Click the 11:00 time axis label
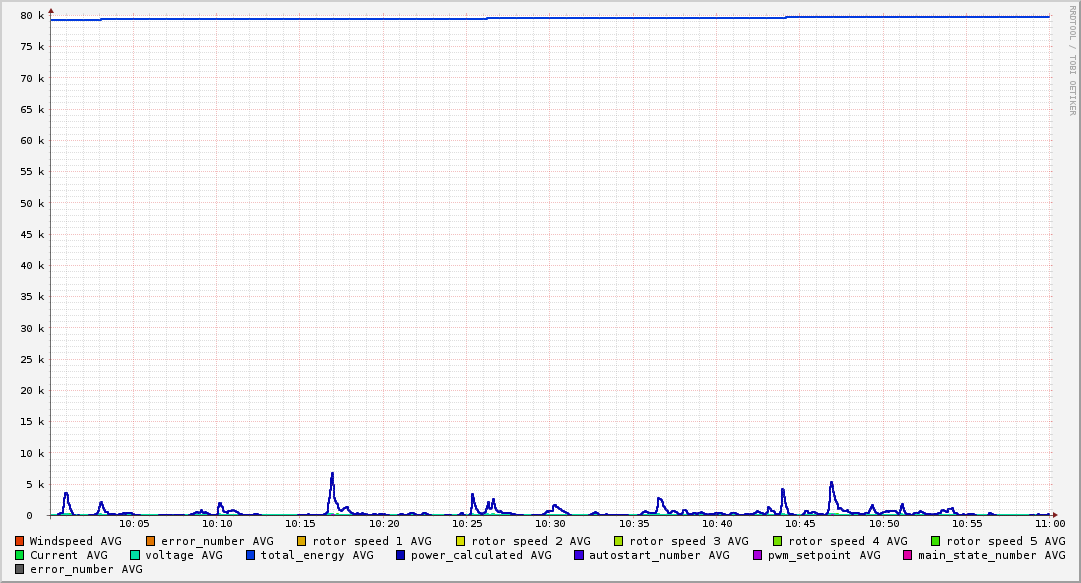The image size is (1081, 583). (1049, 523)
